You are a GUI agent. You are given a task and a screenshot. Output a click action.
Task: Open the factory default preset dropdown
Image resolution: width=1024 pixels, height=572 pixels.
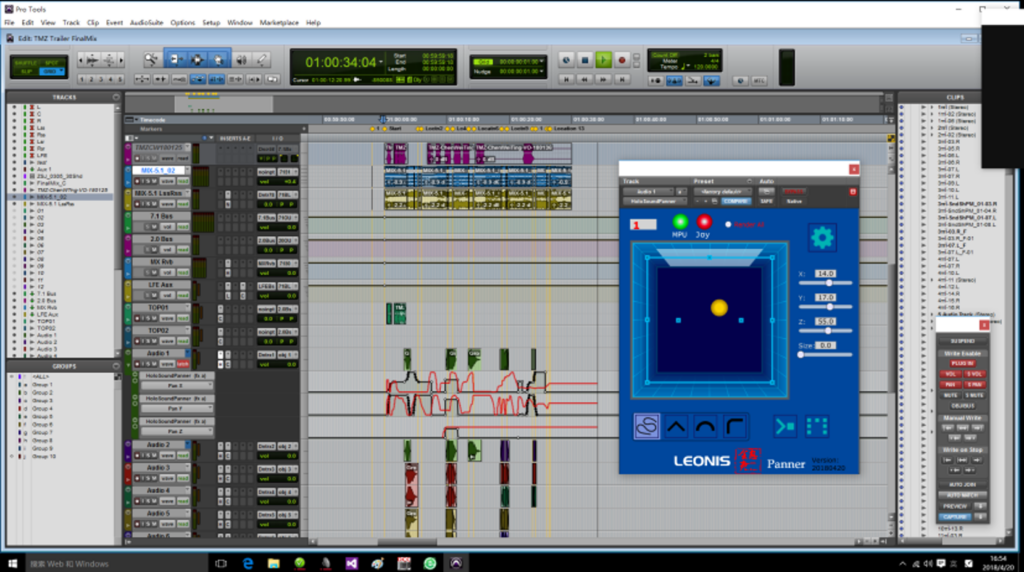tap(722, 191)
